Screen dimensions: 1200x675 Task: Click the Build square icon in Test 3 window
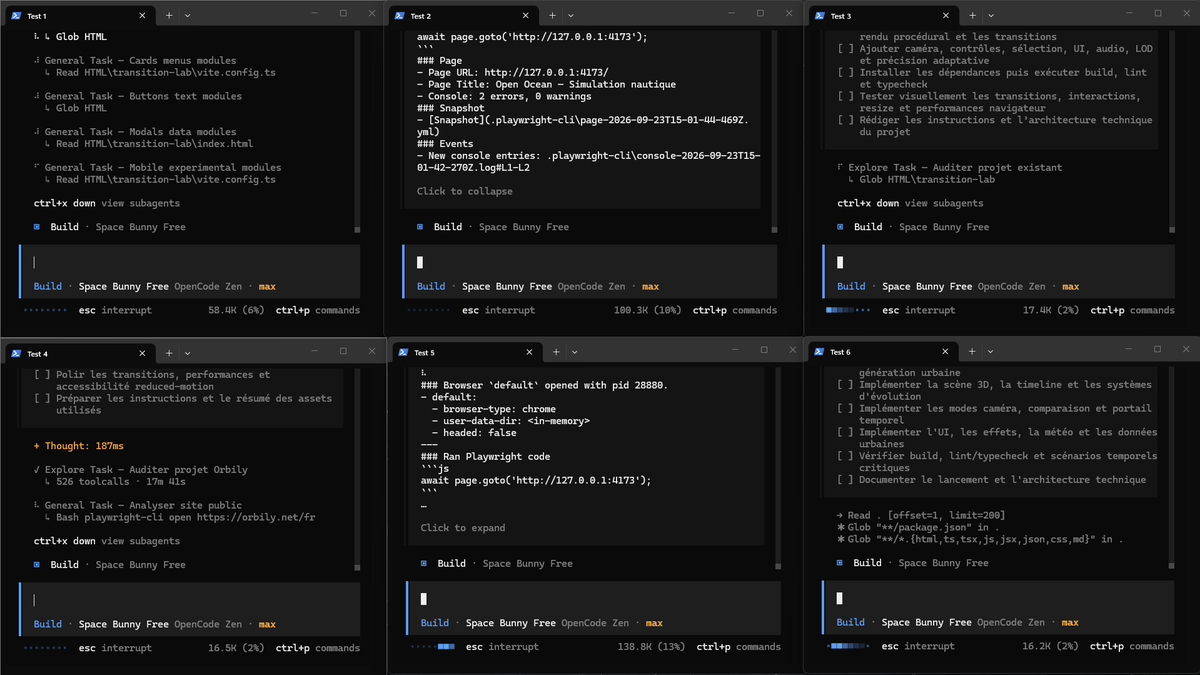(x=840, y=227)
